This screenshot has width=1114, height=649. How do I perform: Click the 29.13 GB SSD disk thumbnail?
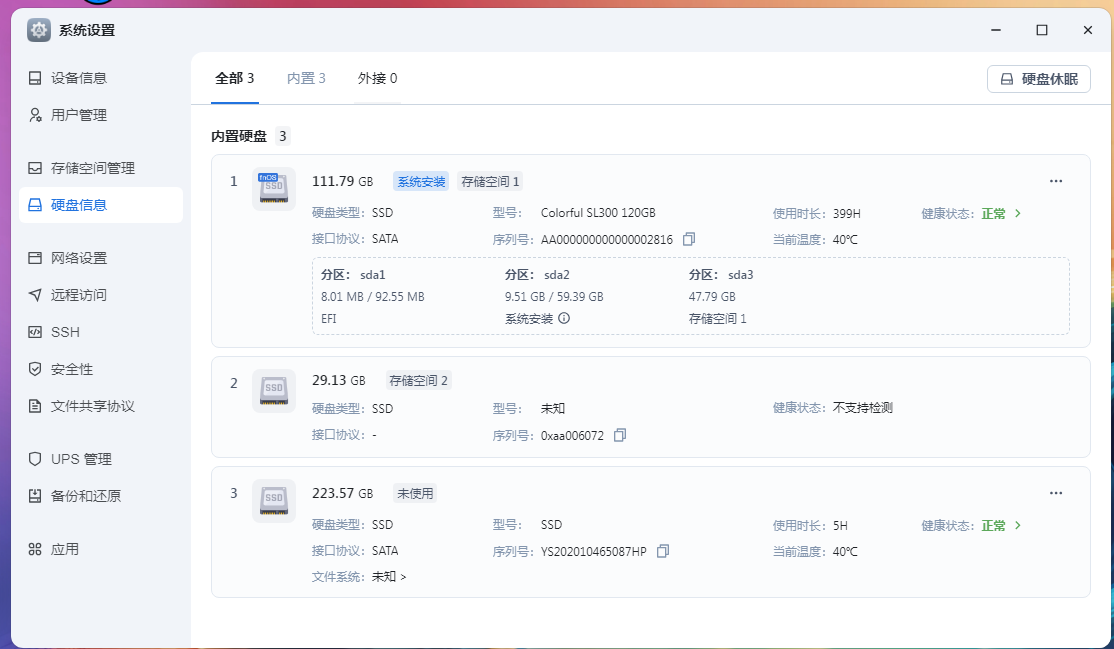274,391
